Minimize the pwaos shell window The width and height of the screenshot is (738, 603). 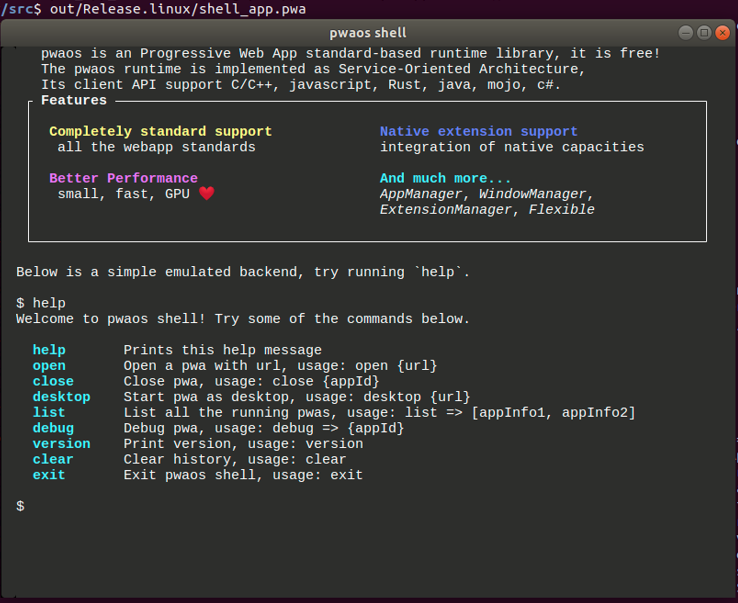click(x=686, y=32)
